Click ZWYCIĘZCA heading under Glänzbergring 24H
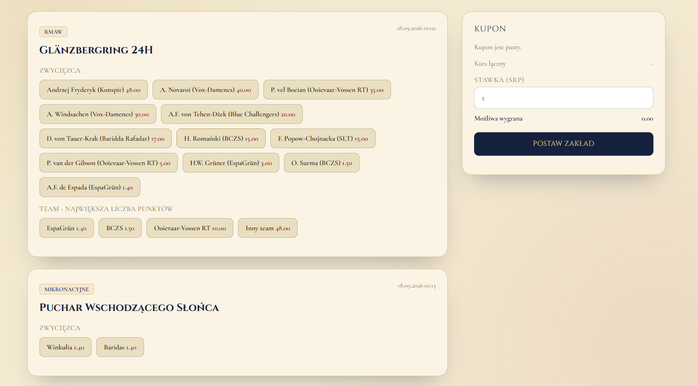The image size is (698, 386). point(60,71)
